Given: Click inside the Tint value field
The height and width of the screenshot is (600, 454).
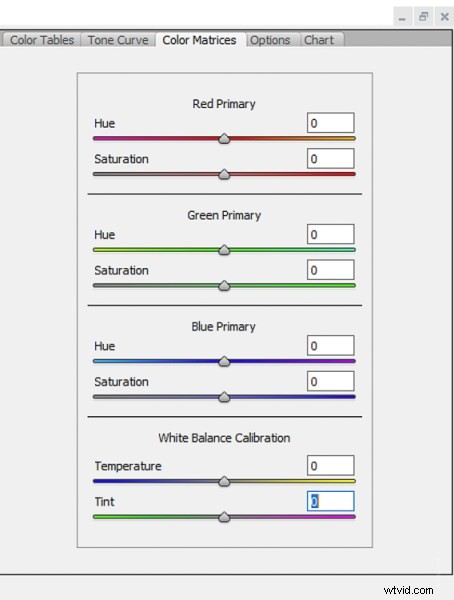Looking at the screenshot, I should click(x=331, y=501).
